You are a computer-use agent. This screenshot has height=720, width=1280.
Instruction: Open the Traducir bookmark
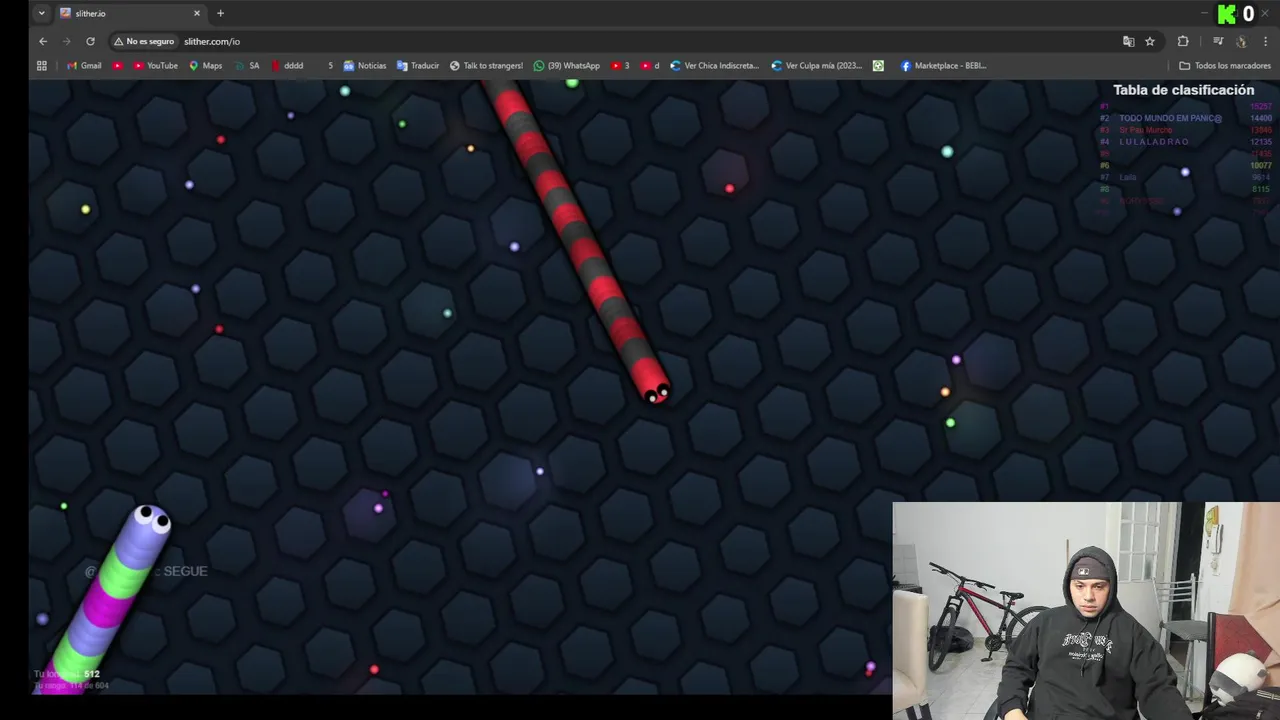click(418, 65)
